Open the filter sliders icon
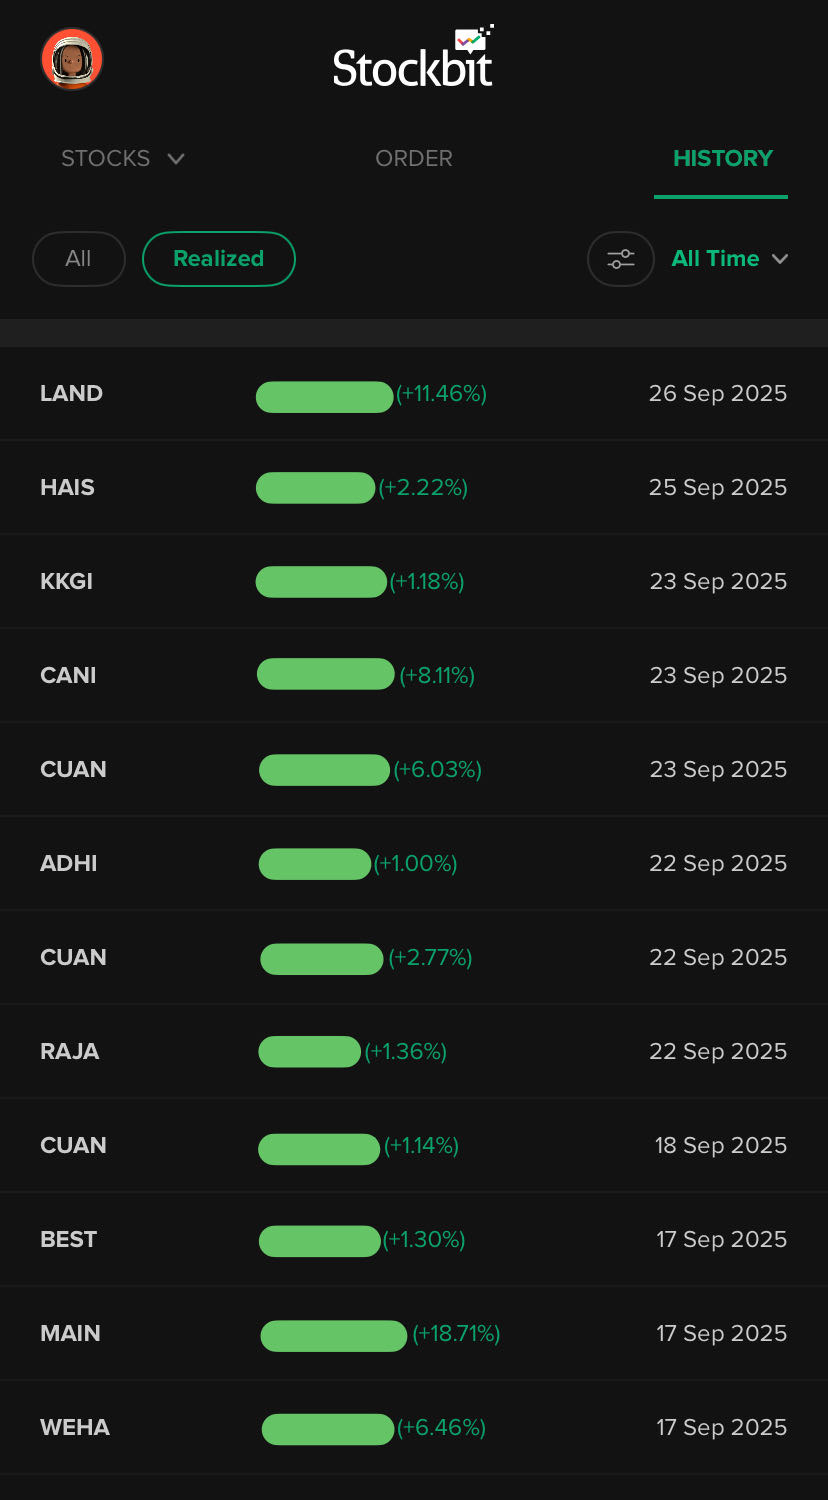Viewport: 828px width, 1500px height. [620, 259]
